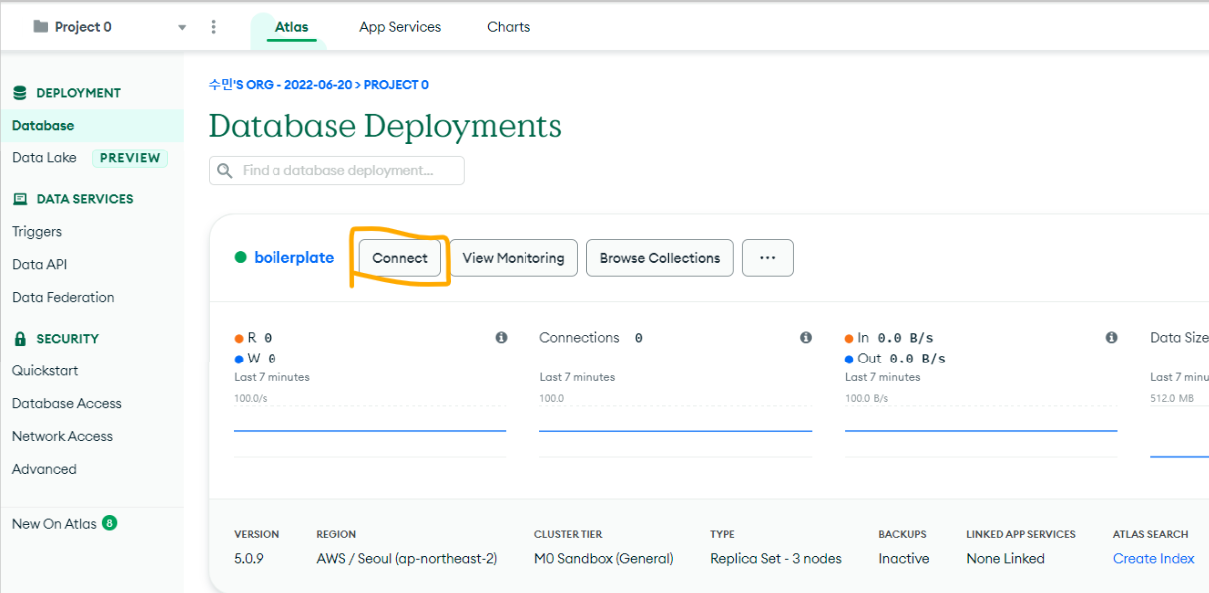The height and width of the screenshot is (593, 1209).
Task: Switch to the Charts tab
Action: (508, 27)
